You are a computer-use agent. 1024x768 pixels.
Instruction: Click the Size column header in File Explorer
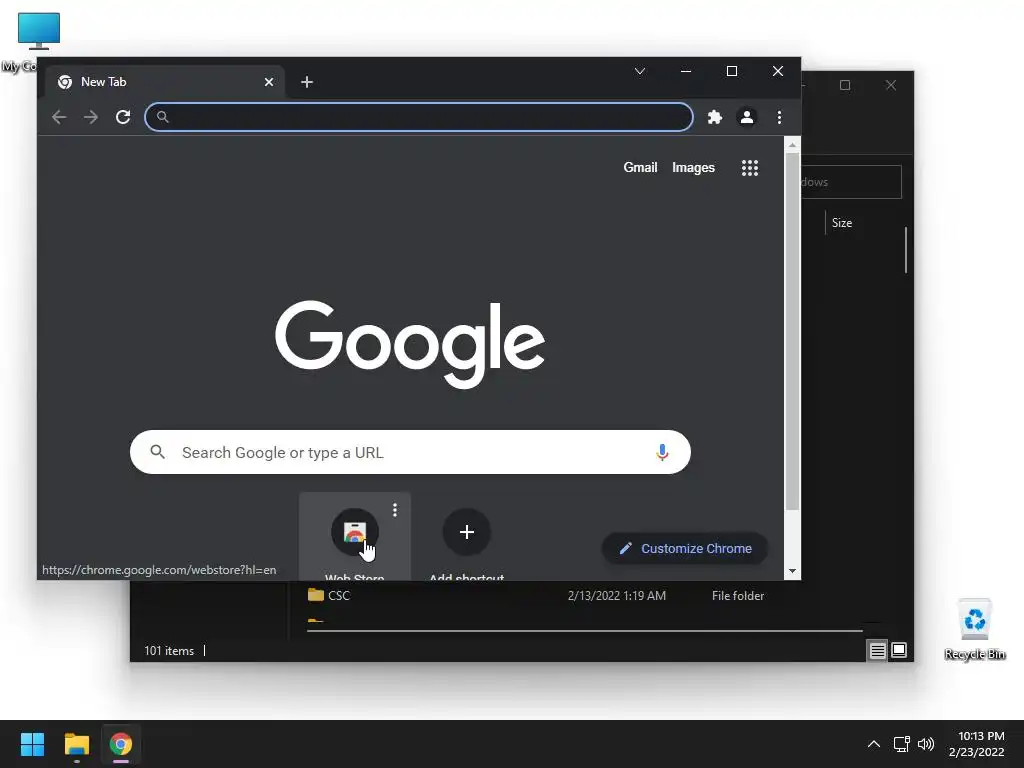(842, 223)
